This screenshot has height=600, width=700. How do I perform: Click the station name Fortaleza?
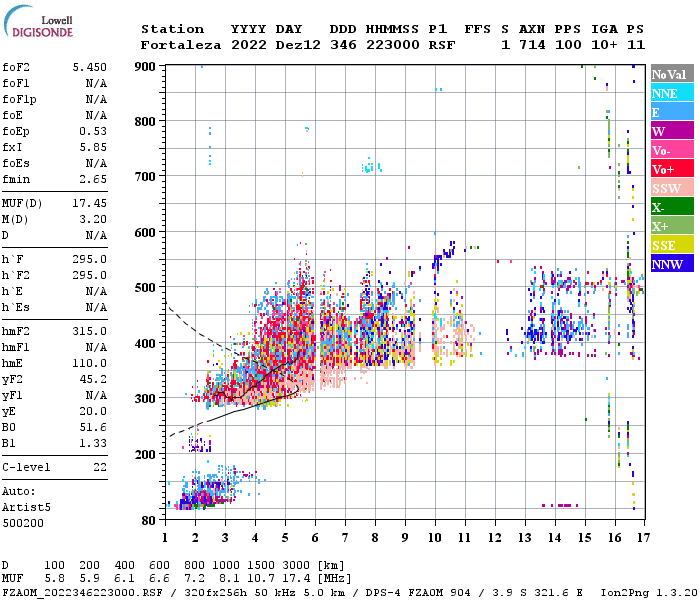coord(181,45)
